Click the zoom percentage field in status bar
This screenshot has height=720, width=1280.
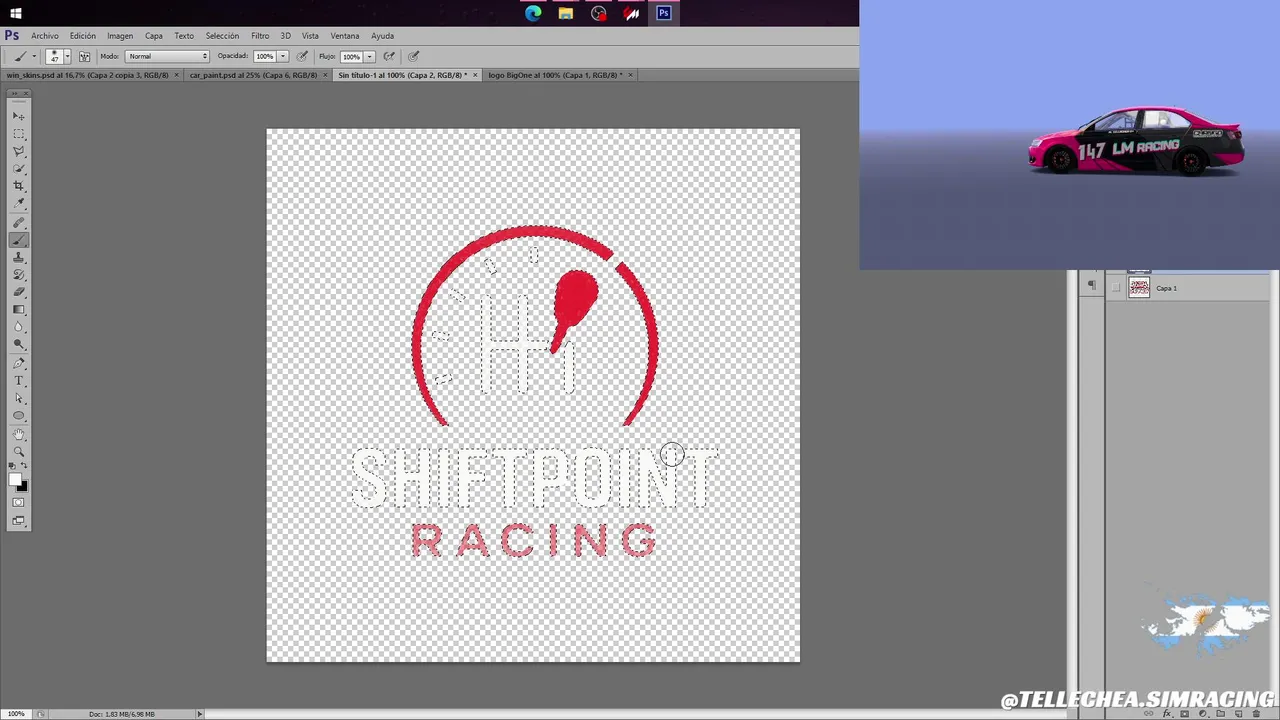[x=16, y=714]
